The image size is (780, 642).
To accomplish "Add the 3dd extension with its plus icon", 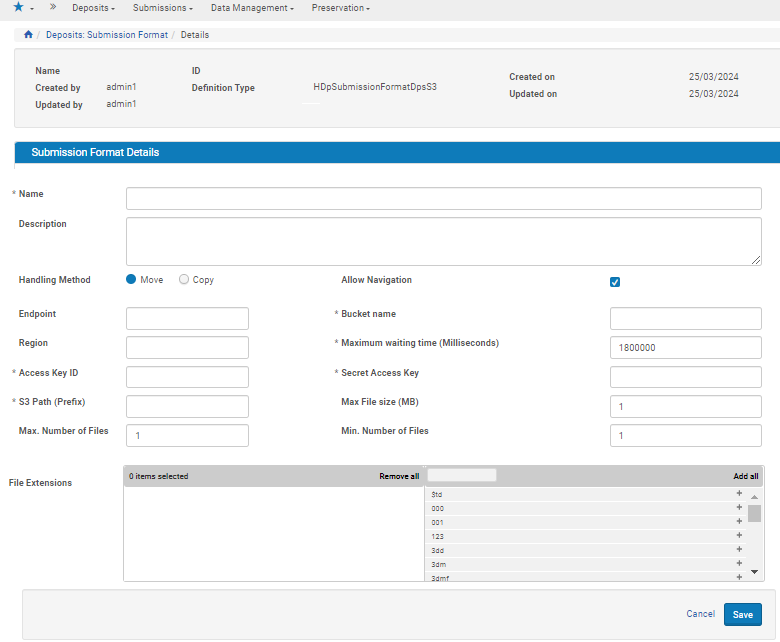I will (x=739, y=549).
